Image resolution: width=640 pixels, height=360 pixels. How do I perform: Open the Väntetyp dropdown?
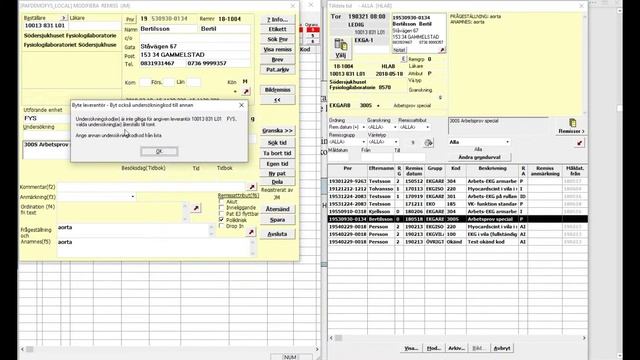pyautogui.click(x=396, y=142)
